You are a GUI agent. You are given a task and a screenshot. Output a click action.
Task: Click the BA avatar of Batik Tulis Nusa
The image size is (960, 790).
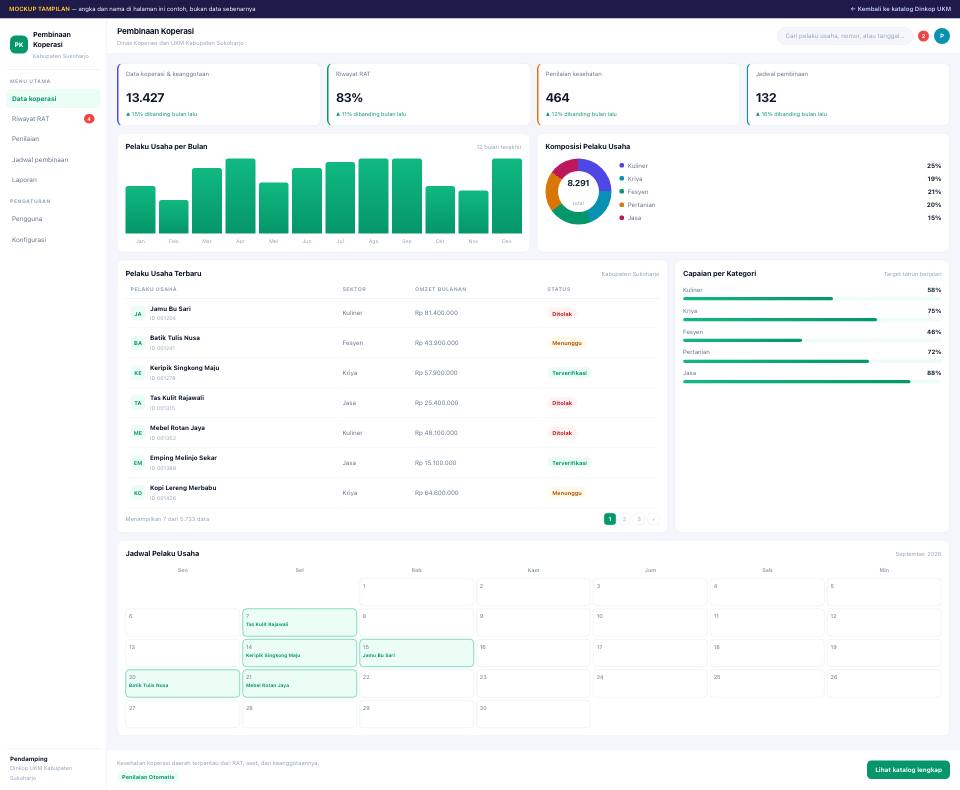[x=138, y=343]
